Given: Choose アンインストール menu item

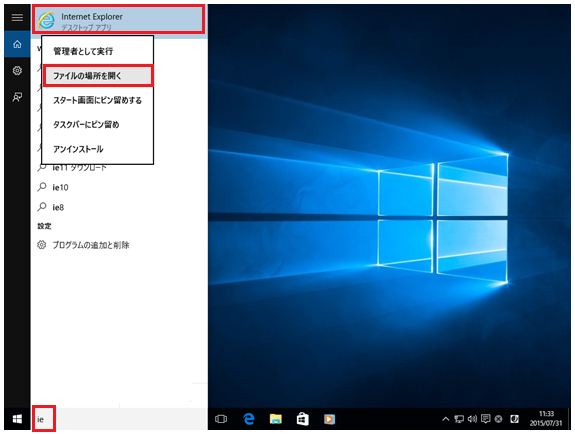Looking at the screenshot, I should [x=97, y=149].
